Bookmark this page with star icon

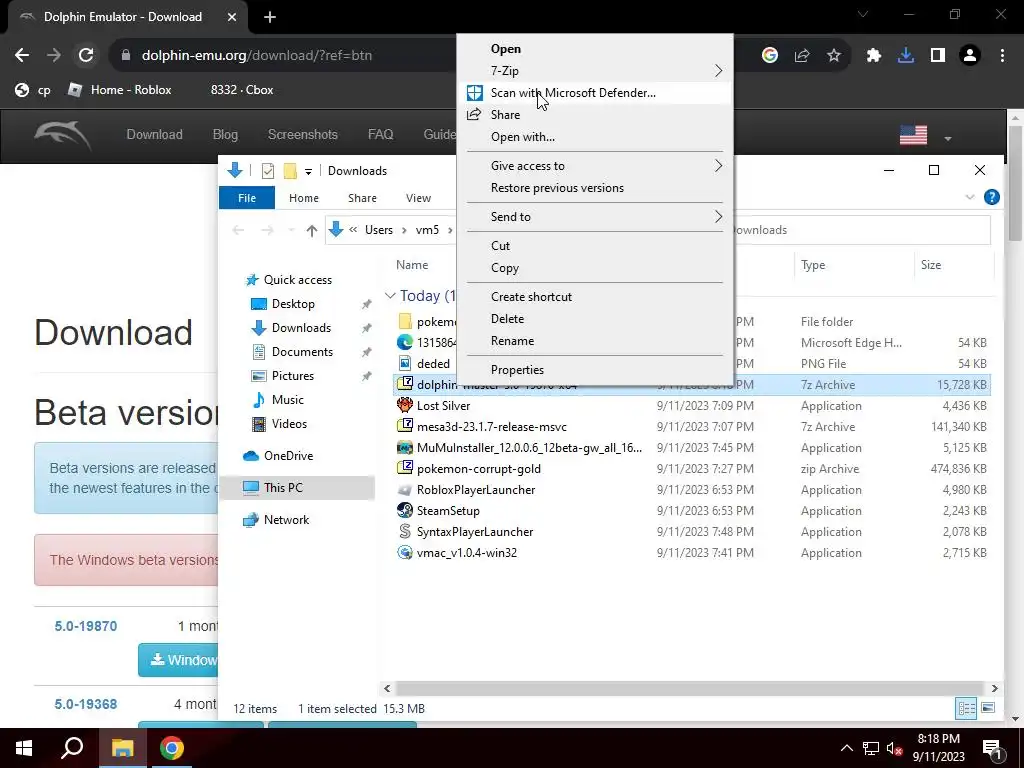point(834,56)
